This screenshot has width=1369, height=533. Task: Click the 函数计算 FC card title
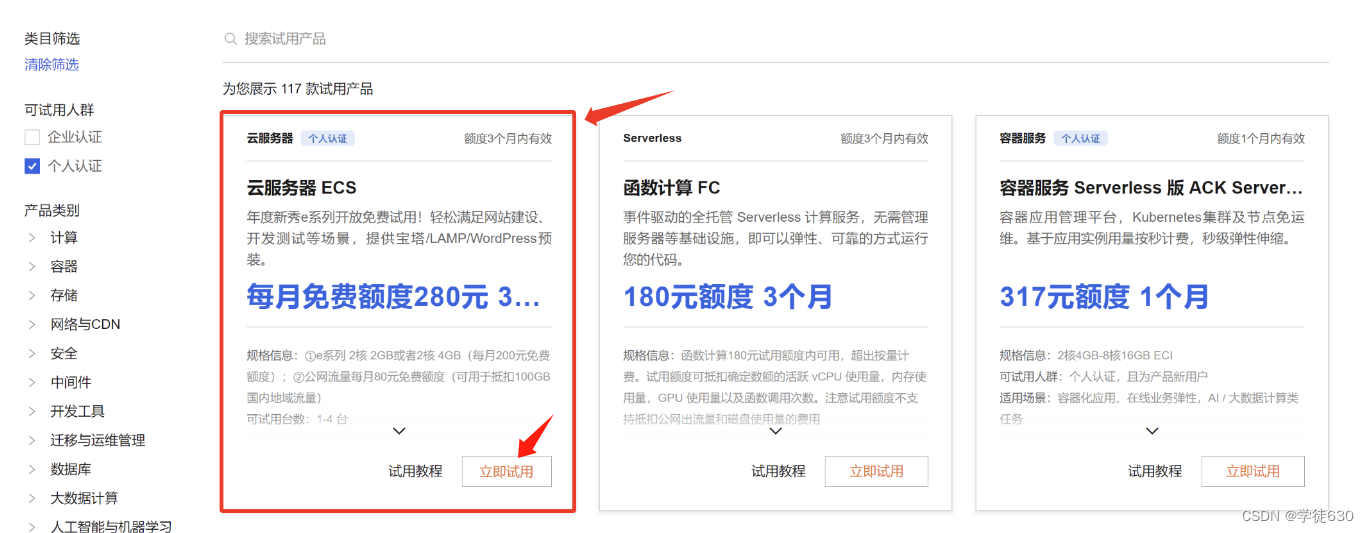pyautogui.click(x=671, y=188)
